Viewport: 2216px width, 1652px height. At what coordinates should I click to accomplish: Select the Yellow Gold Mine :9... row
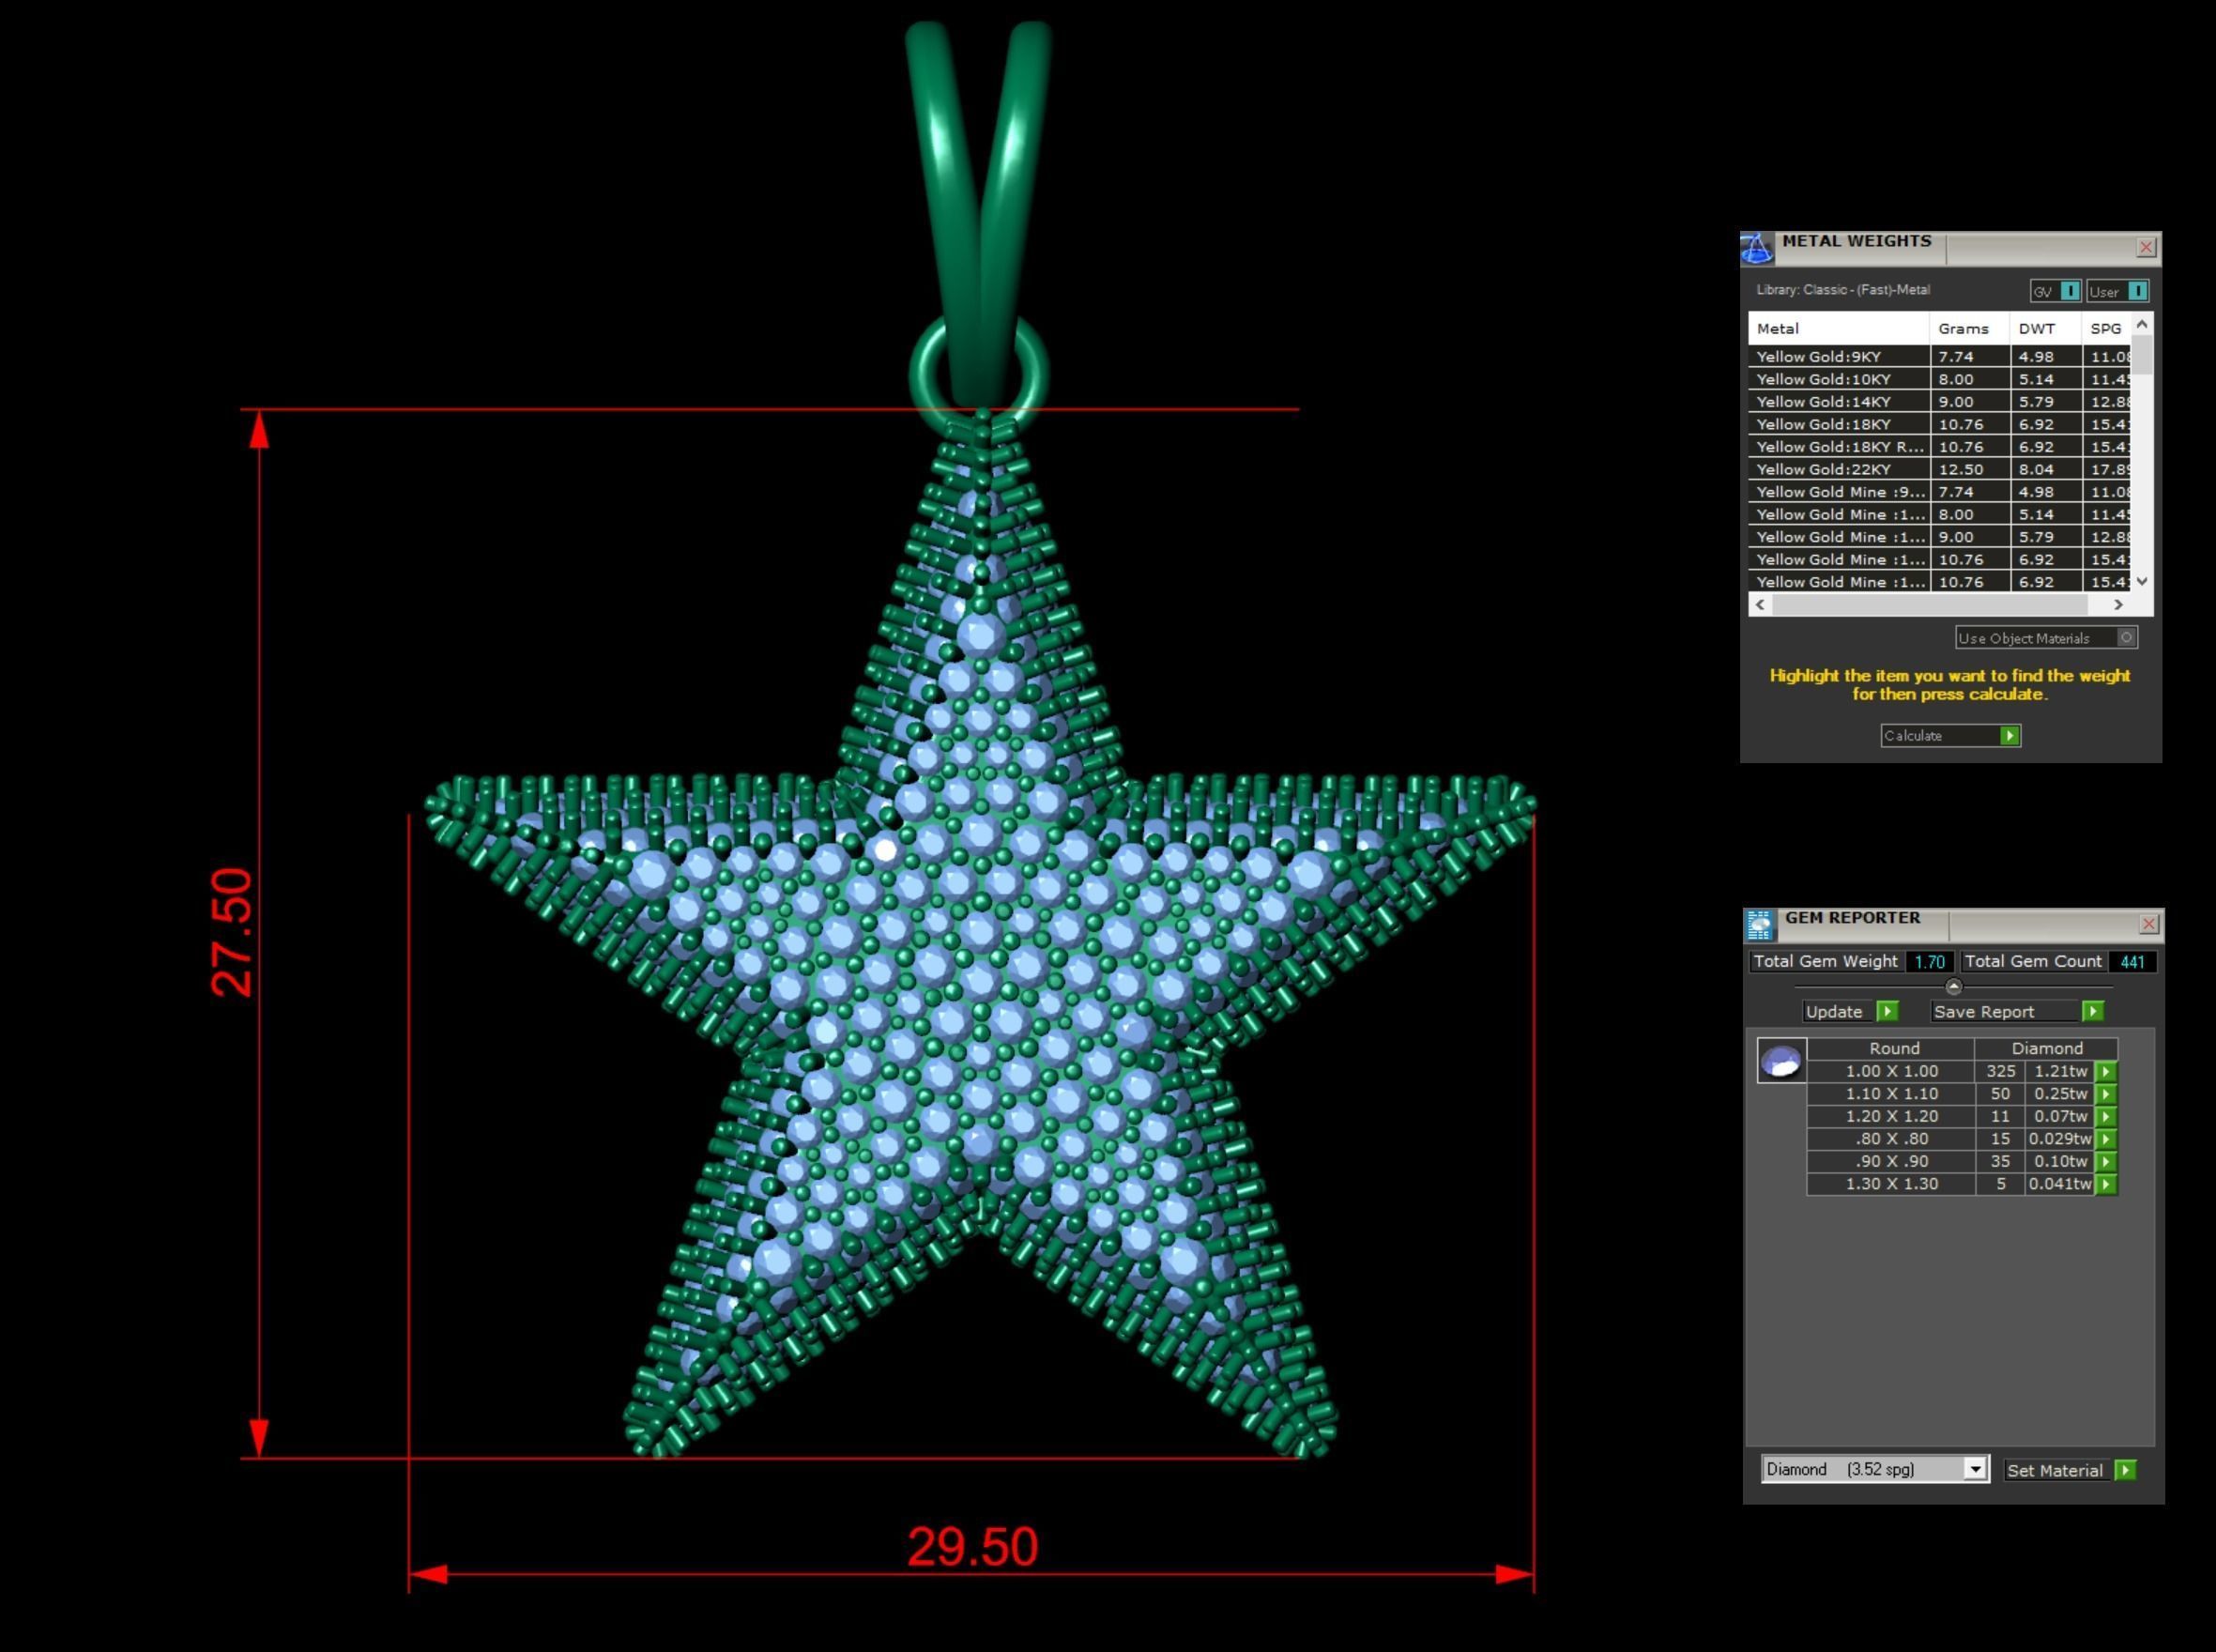[1940, 491]
